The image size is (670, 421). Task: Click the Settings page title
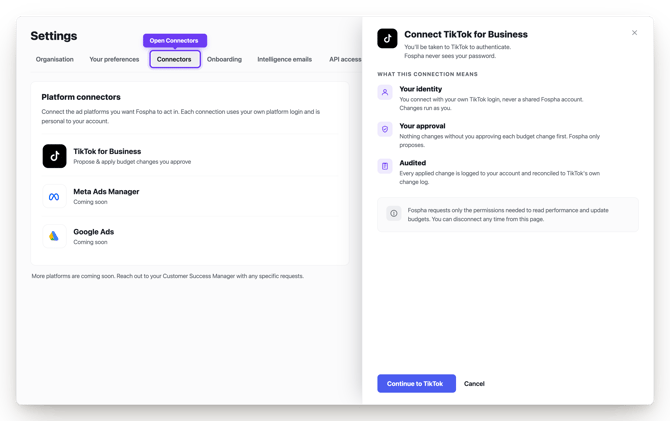click(54, 36)
